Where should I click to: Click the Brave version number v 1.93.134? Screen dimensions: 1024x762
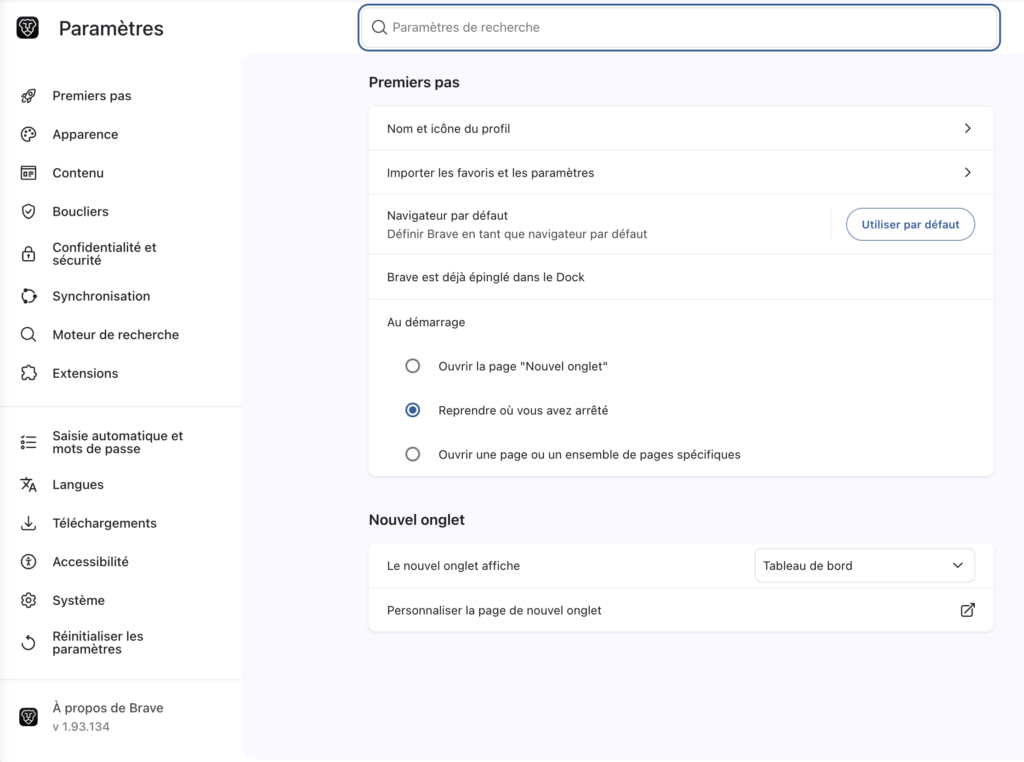coord(81,727)
